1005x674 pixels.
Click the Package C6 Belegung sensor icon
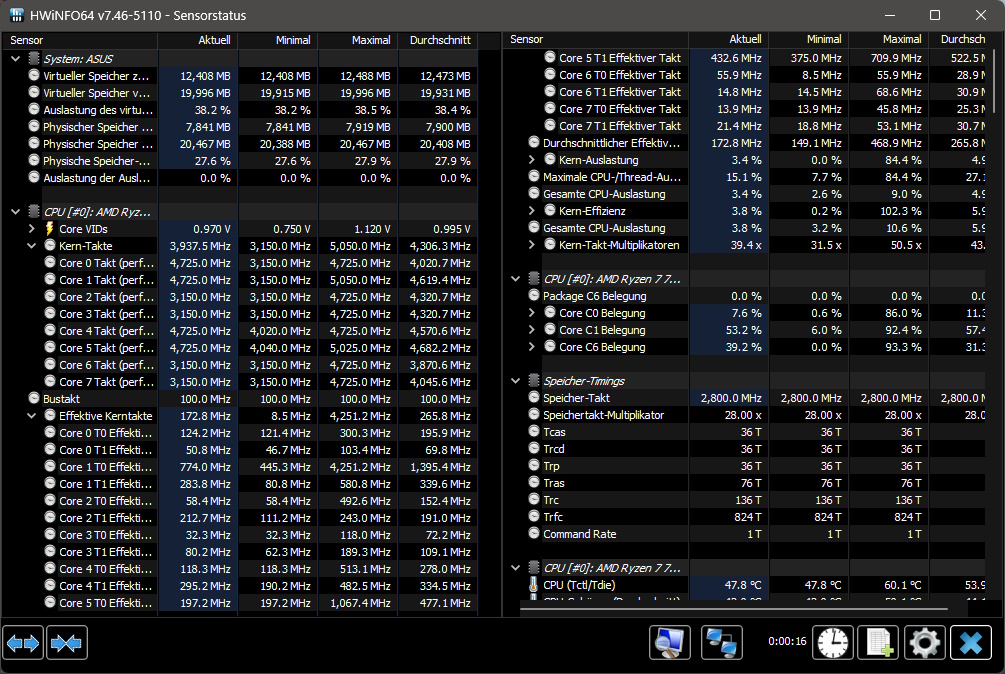534,295
